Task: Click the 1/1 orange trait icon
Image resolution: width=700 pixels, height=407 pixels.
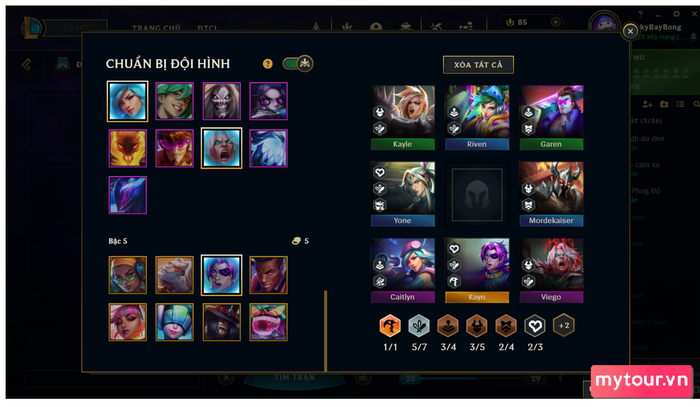Action: [x=390, y=325]
